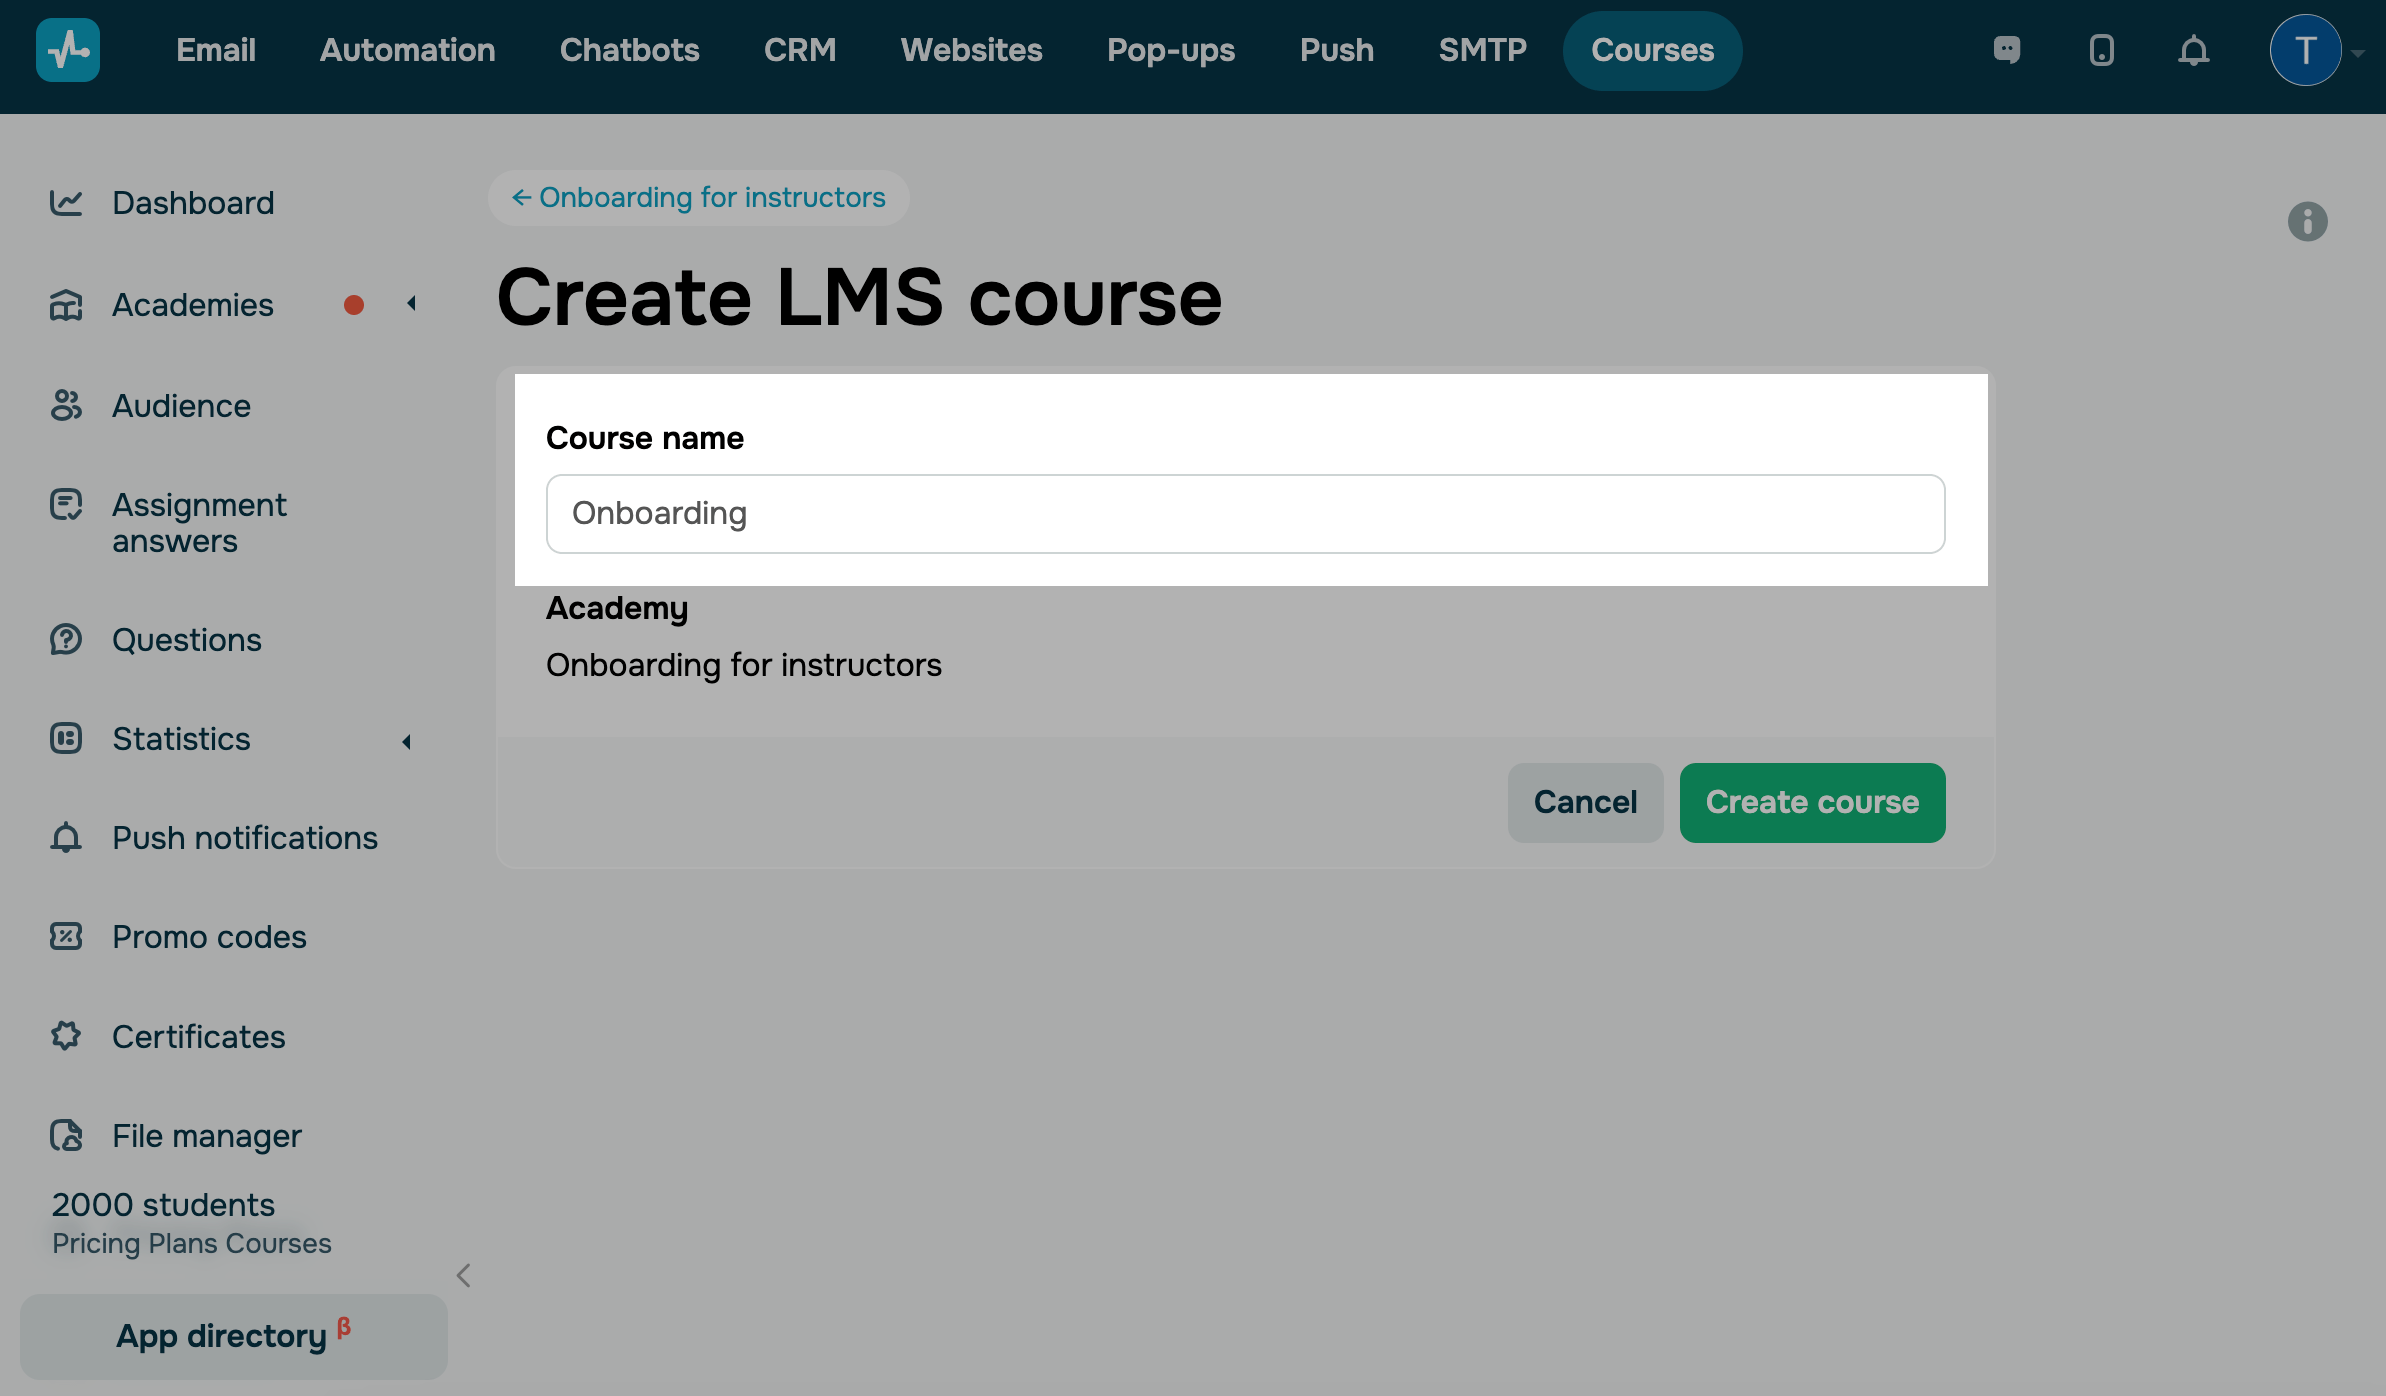Viewport: 2386px width, 1396px height.
Task: Click the info icon near title
Action: [x=2307, y=221]
